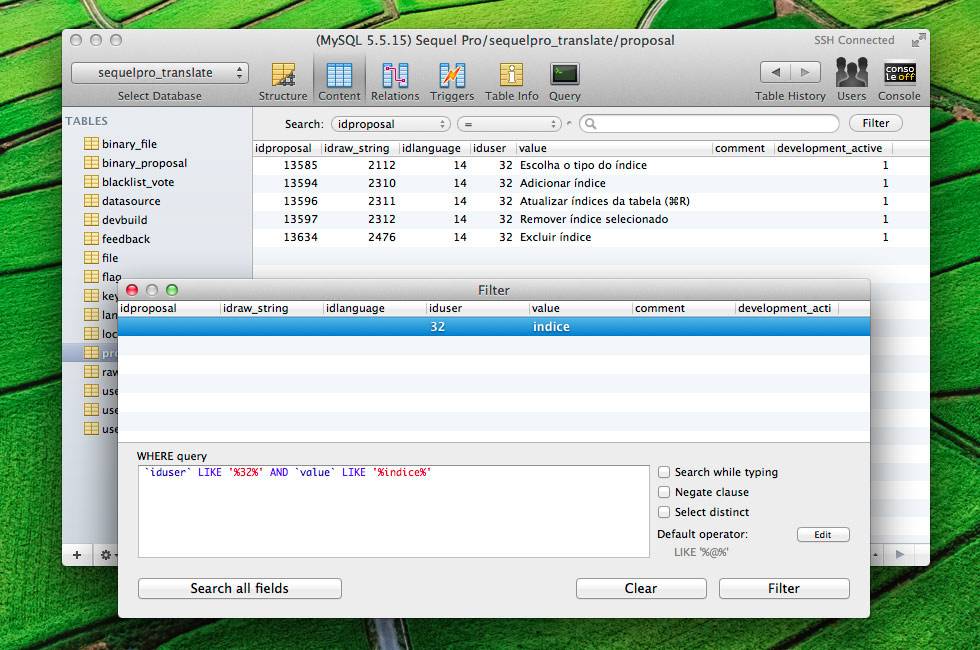Click the Search all fields button
980x650 pixels.
(239, 588)
